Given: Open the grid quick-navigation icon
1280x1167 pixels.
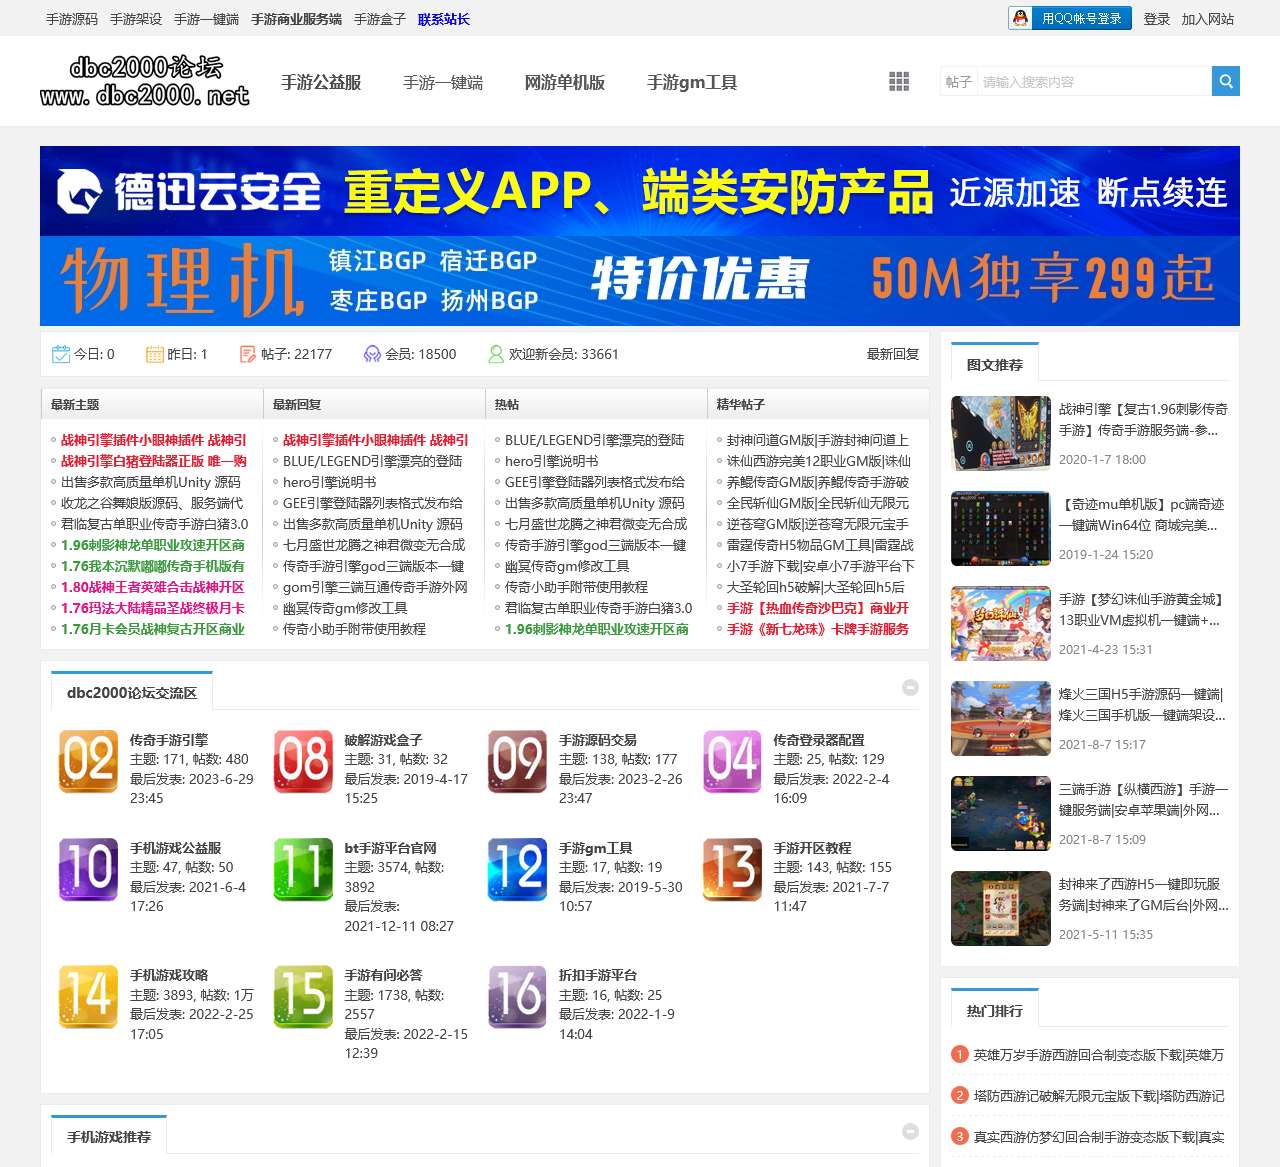Looking at the screenshot, I should pos(898,82).
